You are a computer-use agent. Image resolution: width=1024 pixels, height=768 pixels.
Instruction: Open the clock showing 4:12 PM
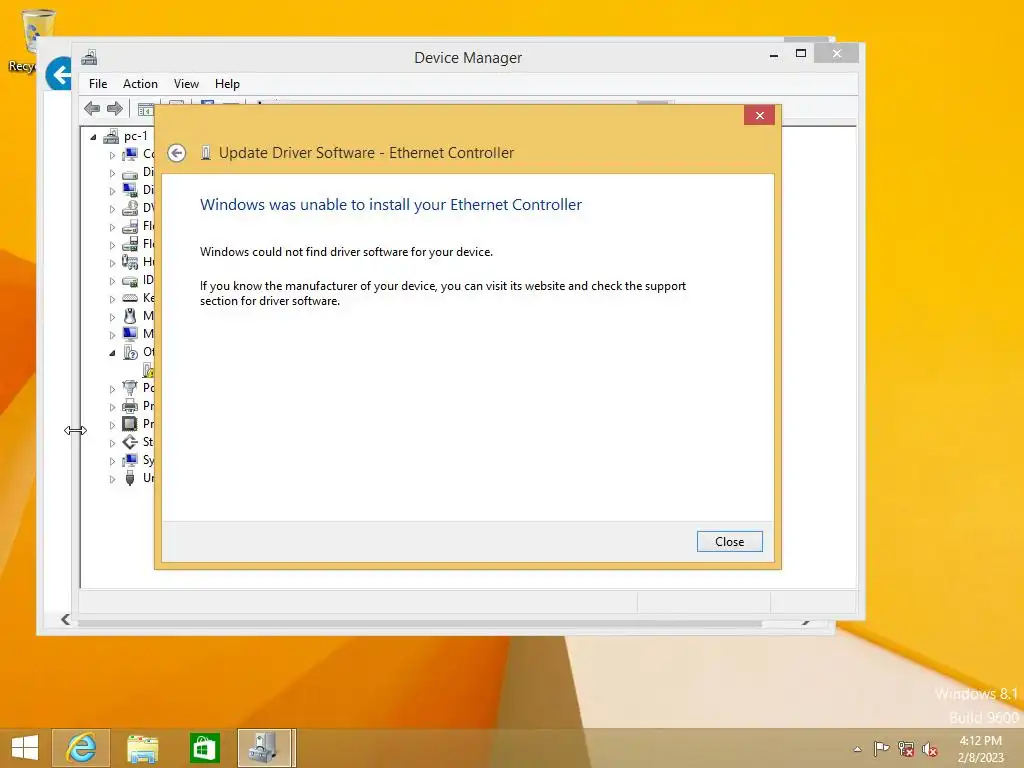click(980, 749)
